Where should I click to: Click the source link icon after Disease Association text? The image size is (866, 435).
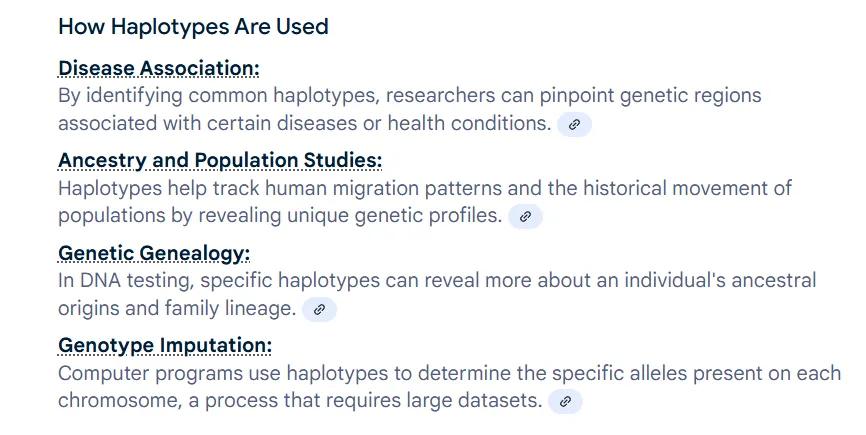click(x=574, y=124)
